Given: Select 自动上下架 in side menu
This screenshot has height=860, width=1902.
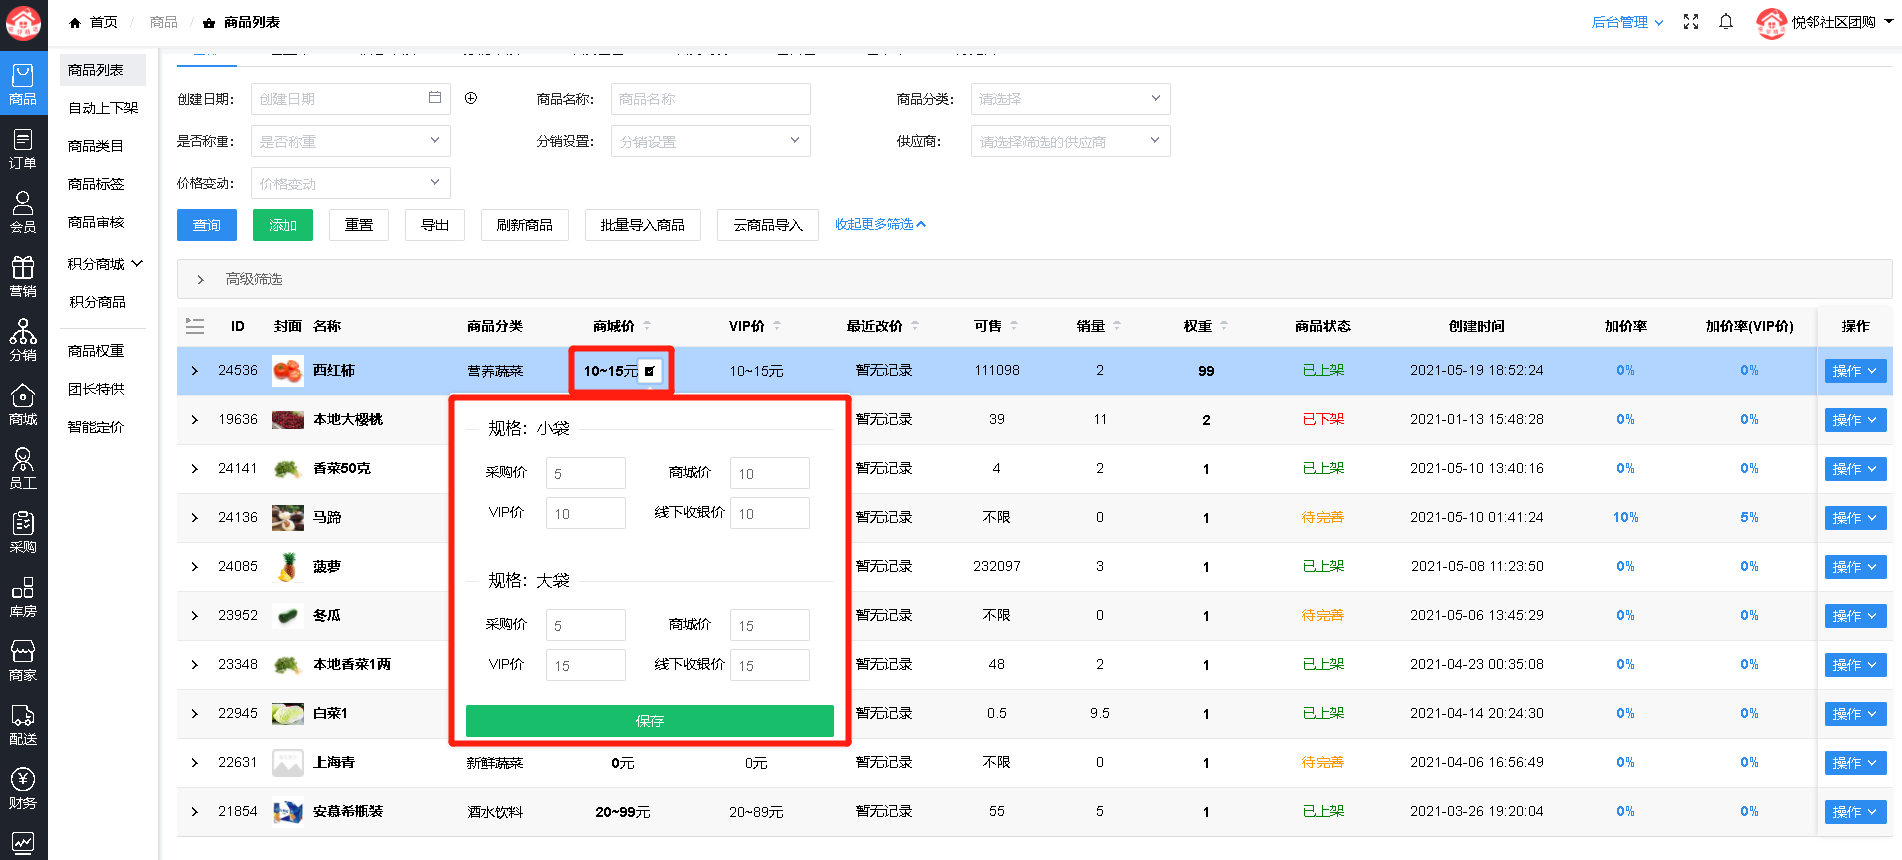Looking at the screenshot, I should 103,108.
